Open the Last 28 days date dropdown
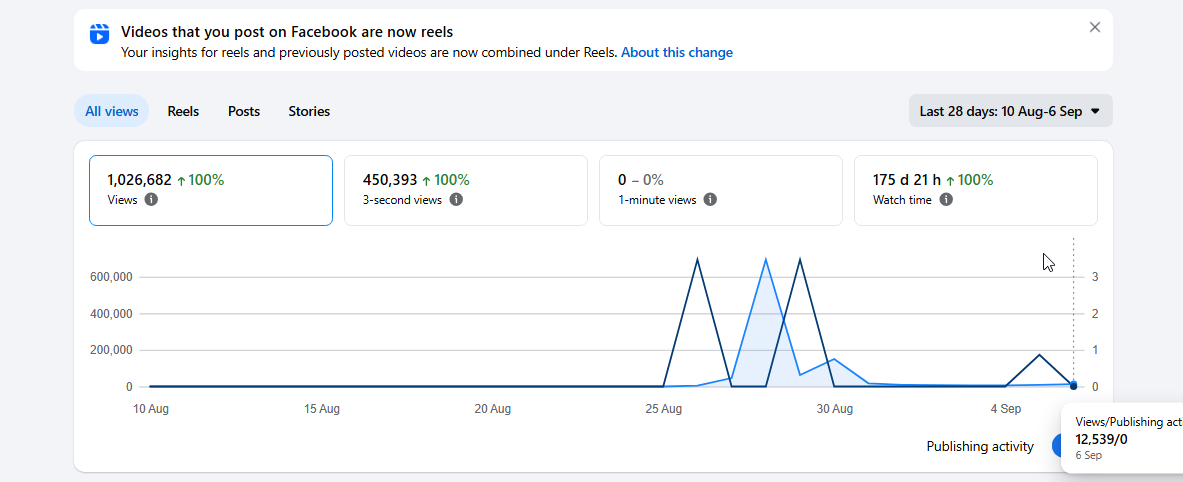The height and width of the screenshot is (482, 1183). (1010, 111)
